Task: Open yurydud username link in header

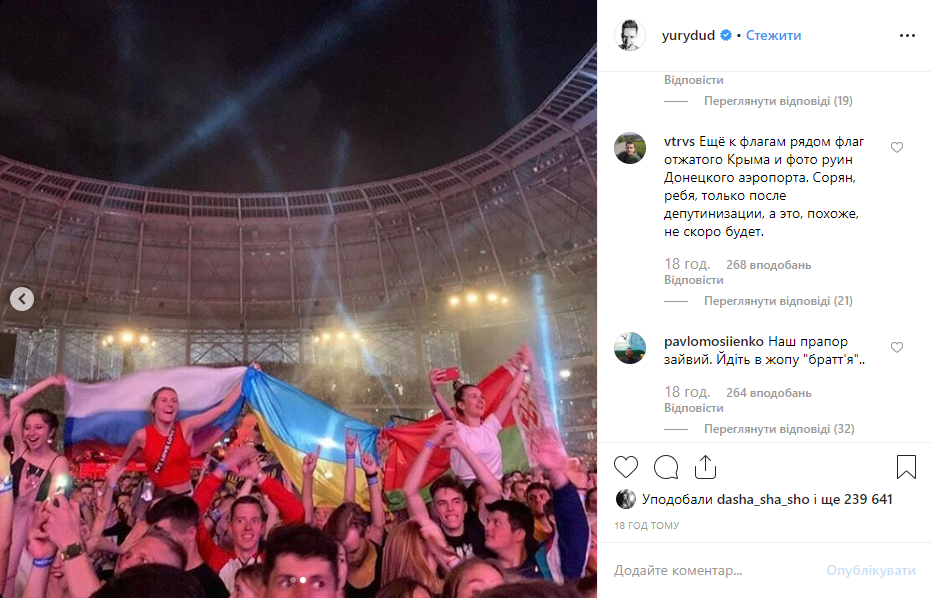Action: coord(688,36)
